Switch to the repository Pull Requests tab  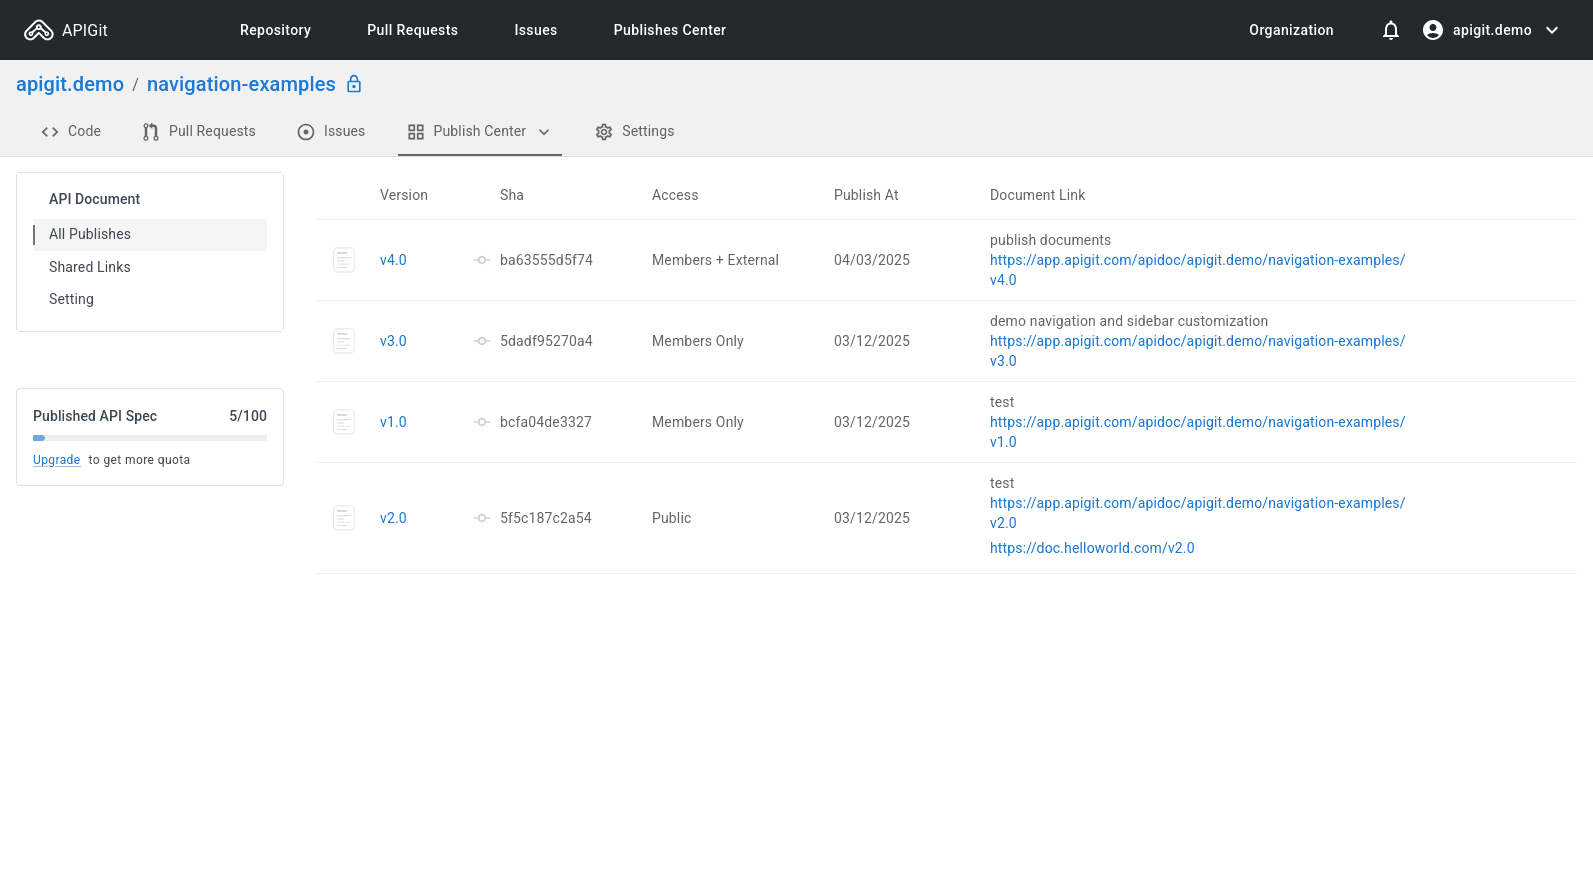[199, 131]
